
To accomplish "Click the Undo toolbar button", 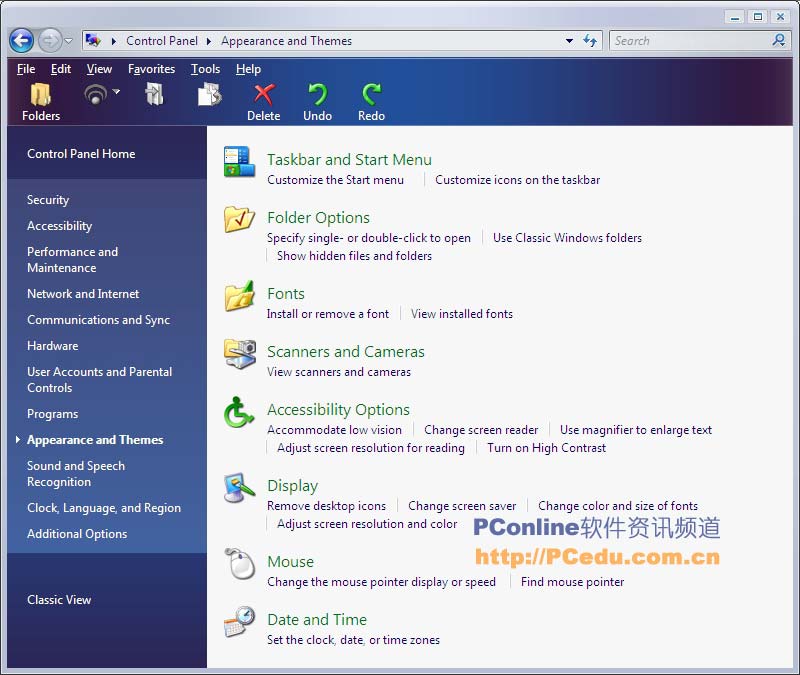I will tap(317, 102).
